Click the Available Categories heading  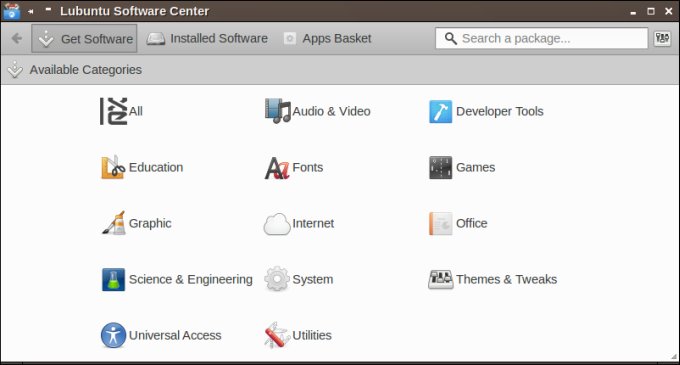coord(85,69)
